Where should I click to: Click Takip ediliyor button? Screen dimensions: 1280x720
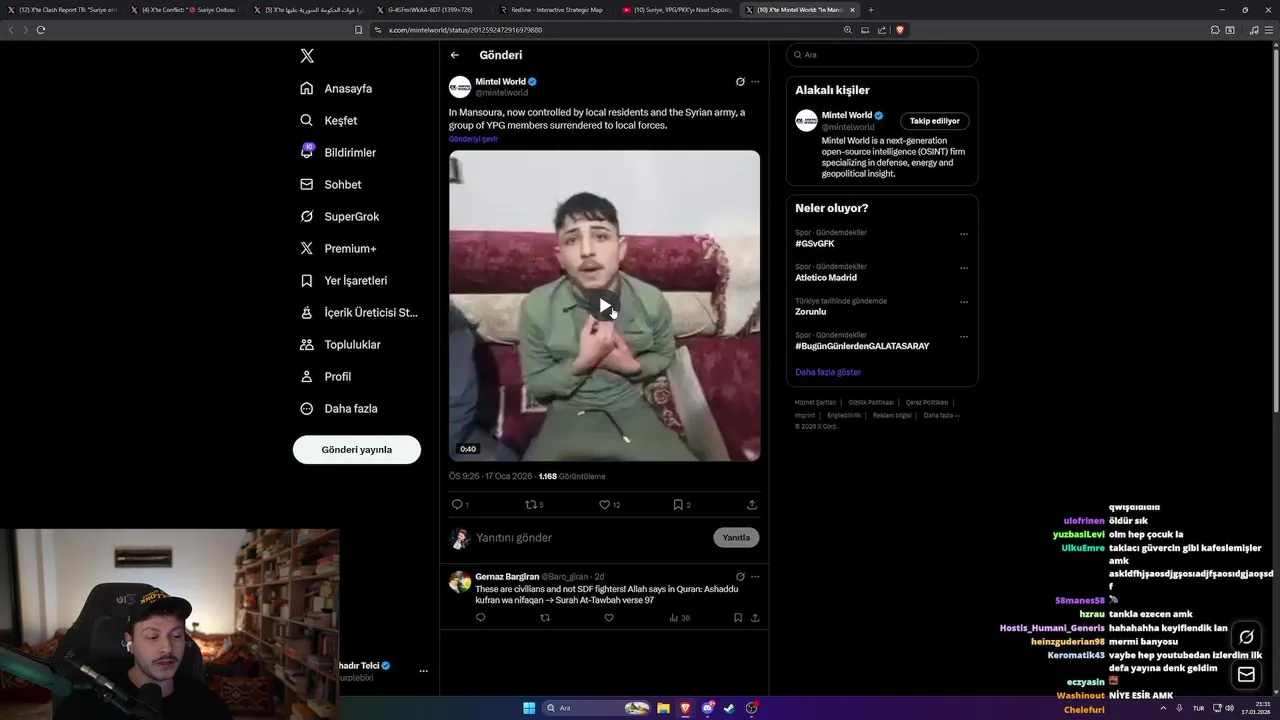(935, 121)
